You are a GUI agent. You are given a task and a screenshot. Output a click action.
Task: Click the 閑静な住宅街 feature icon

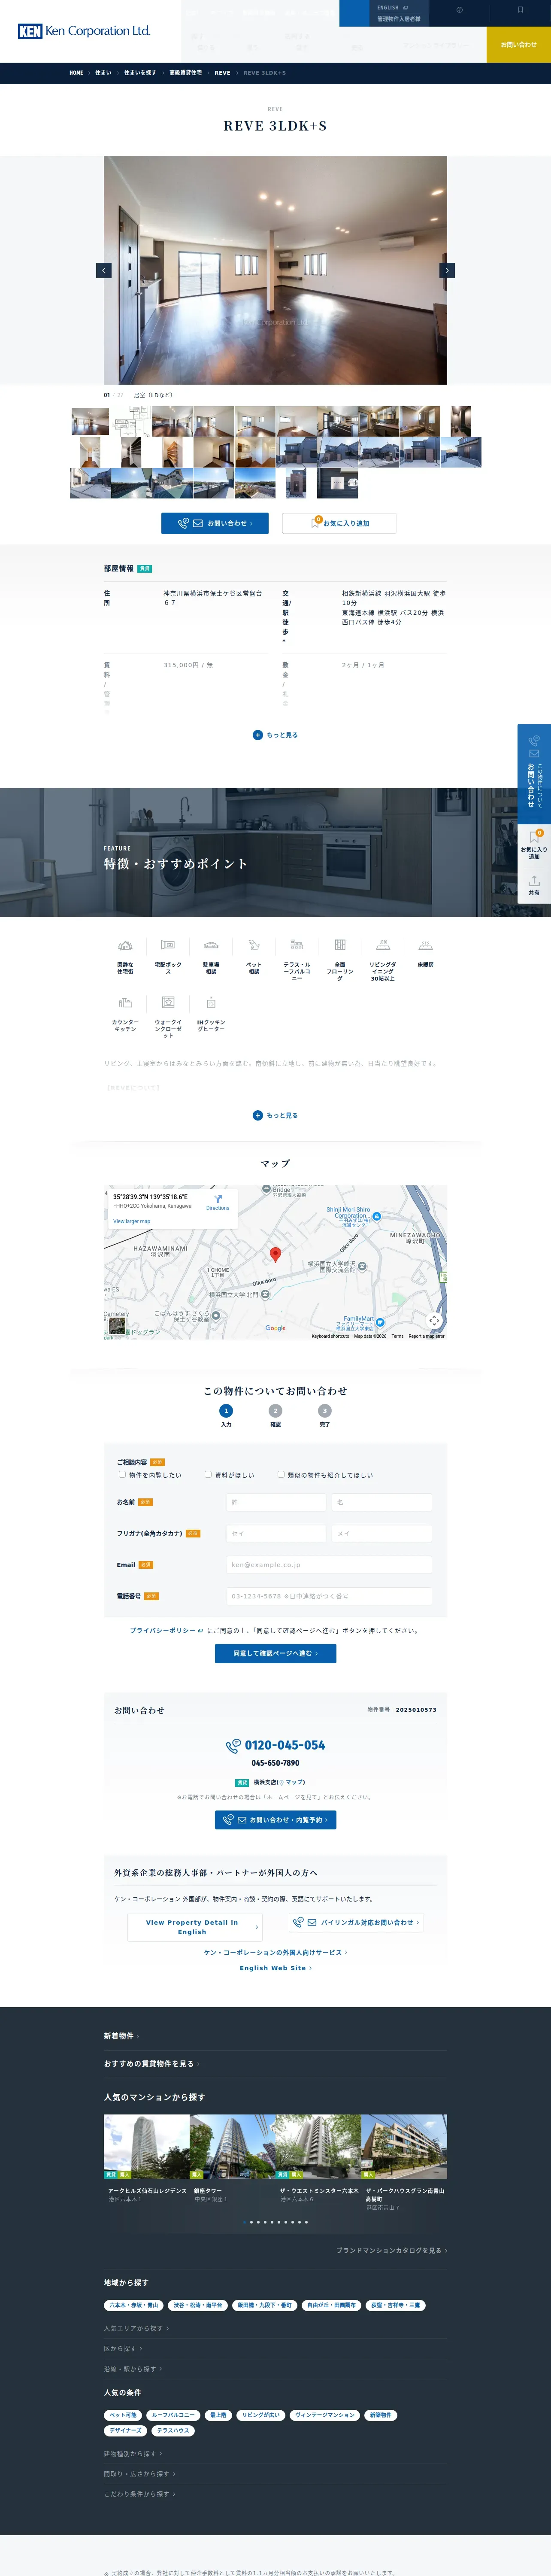coord(125,945)
